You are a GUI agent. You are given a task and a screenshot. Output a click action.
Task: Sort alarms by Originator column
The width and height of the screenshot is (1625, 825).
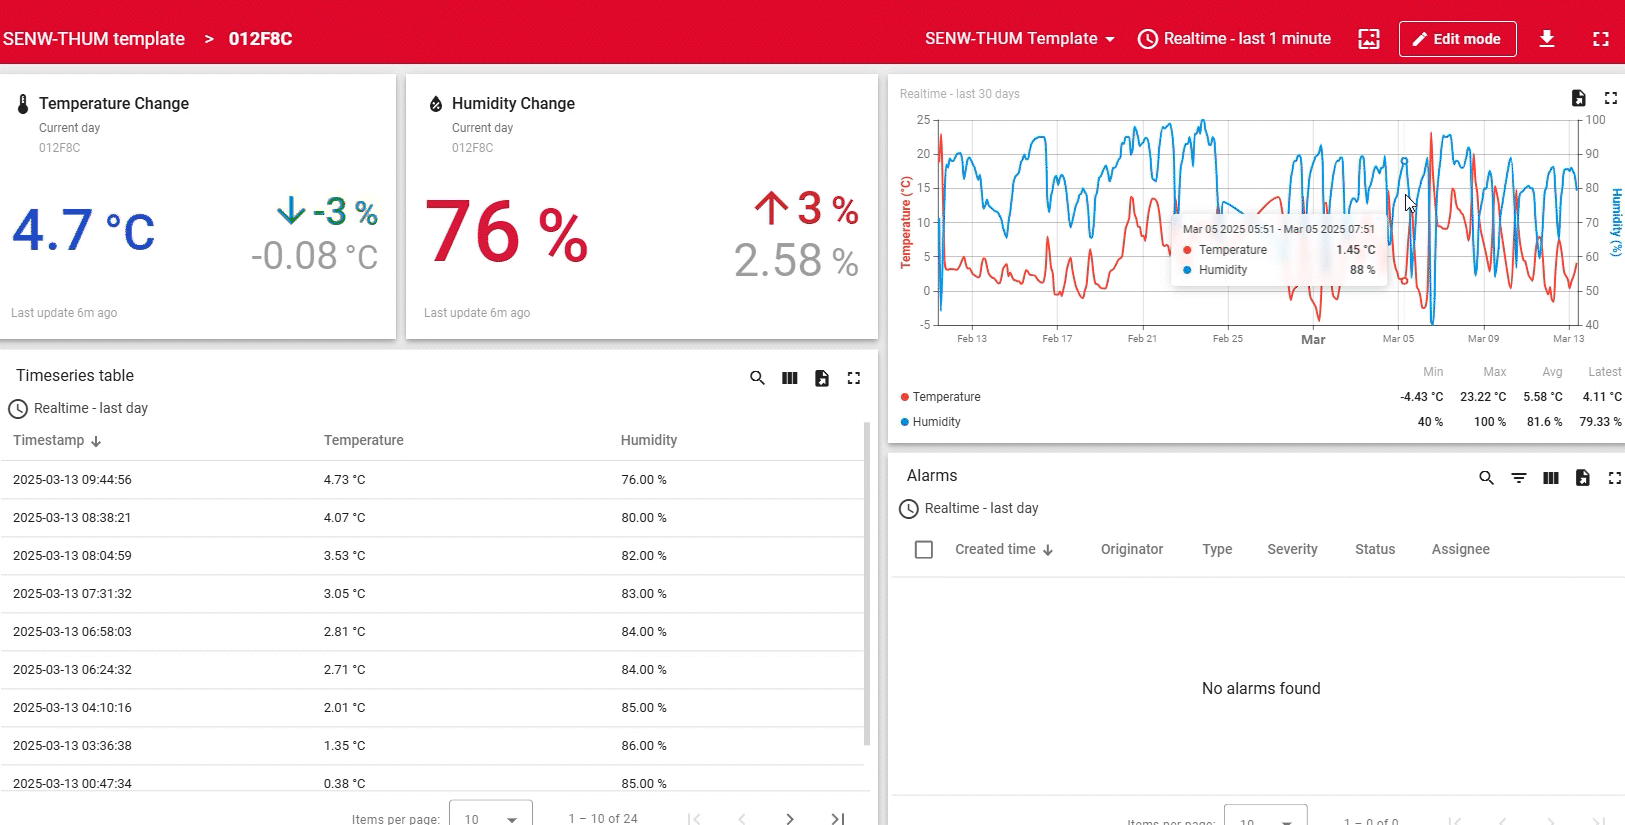pos(1132,549)
